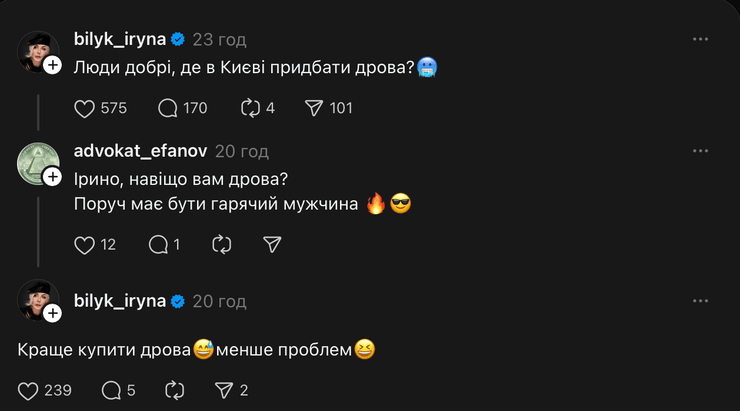740x411 pixels.
Task: Share the last reply with 2 shares
Action: (225, 390)
